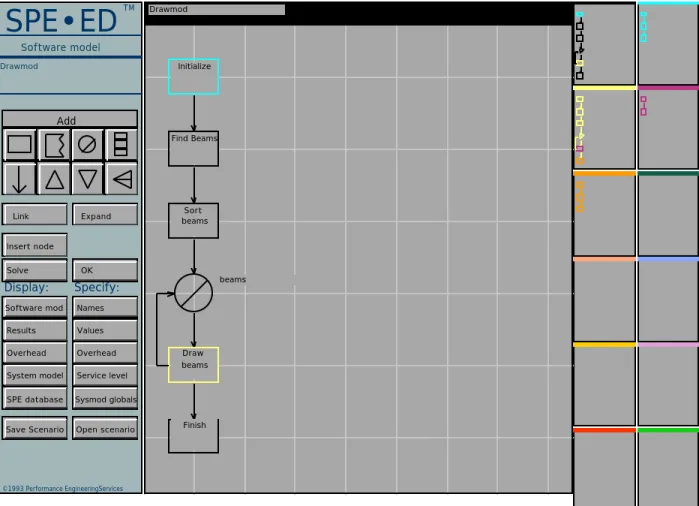This screenshot has height=506, width=699.
Task: Open the amber-bar empty thumbnail
Action: point(604,384)
